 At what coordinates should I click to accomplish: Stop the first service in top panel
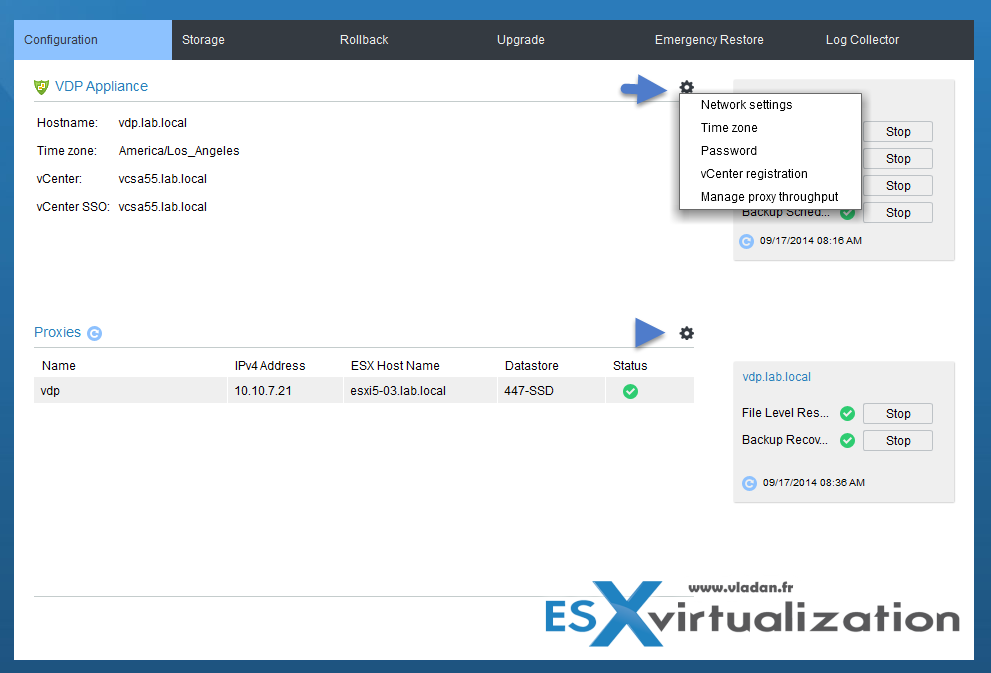click(x=897, y=131)
